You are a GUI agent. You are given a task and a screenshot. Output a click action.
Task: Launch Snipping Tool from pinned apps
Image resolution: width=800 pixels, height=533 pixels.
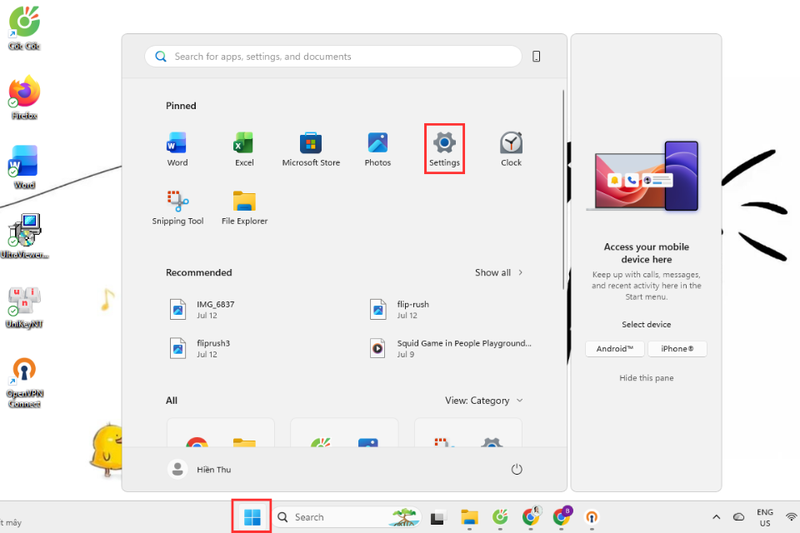(178, 208)
